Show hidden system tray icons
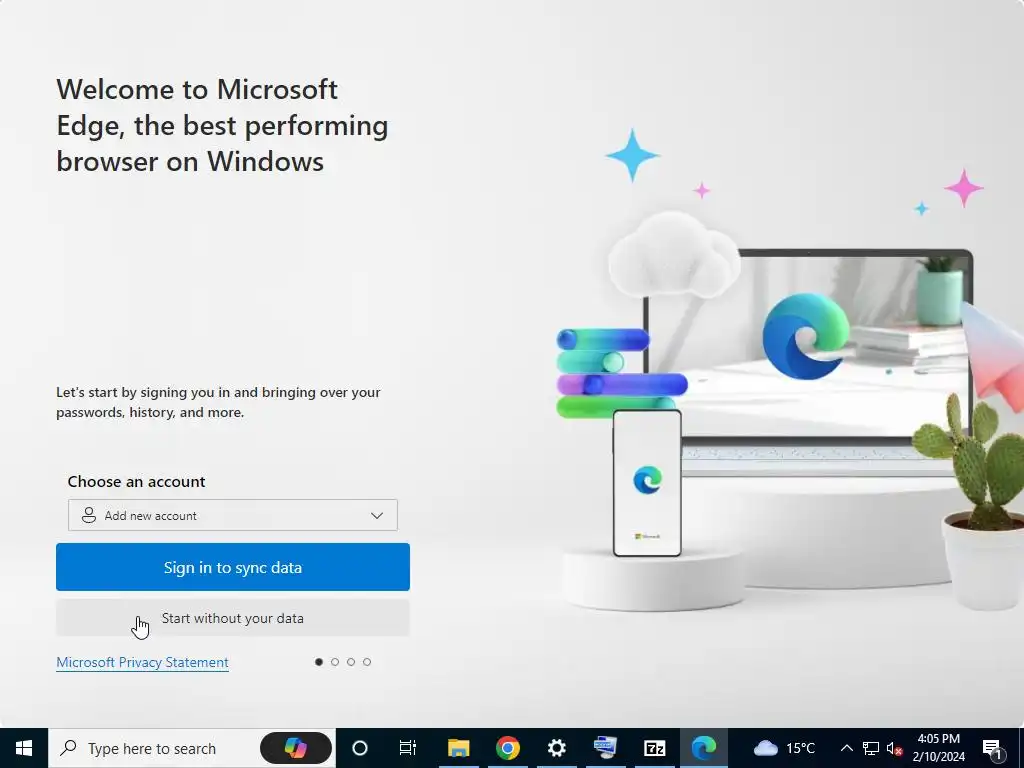 coord(846,748)
